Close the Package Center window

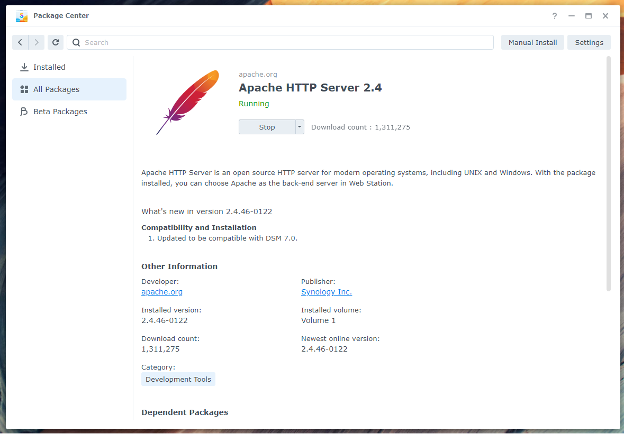pos(605,16)
